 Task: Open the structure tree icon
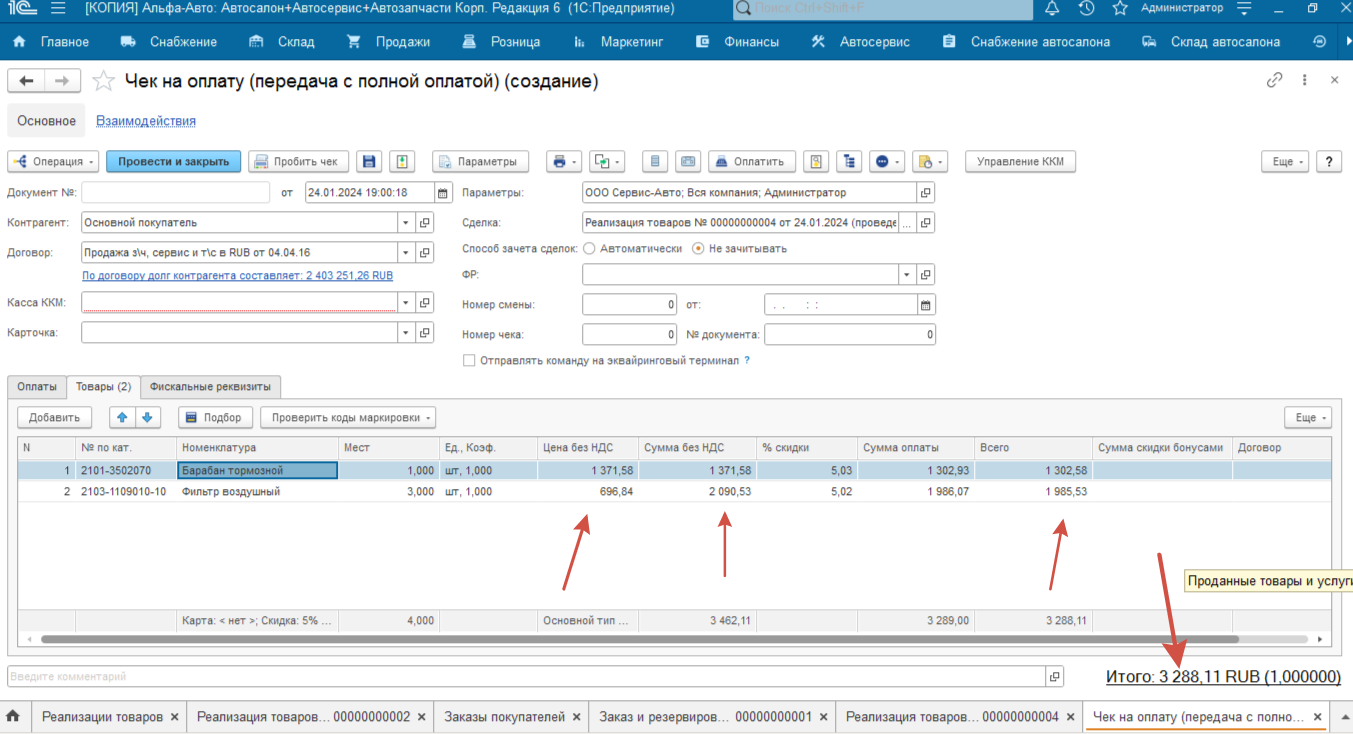click(x=850, y=161)
